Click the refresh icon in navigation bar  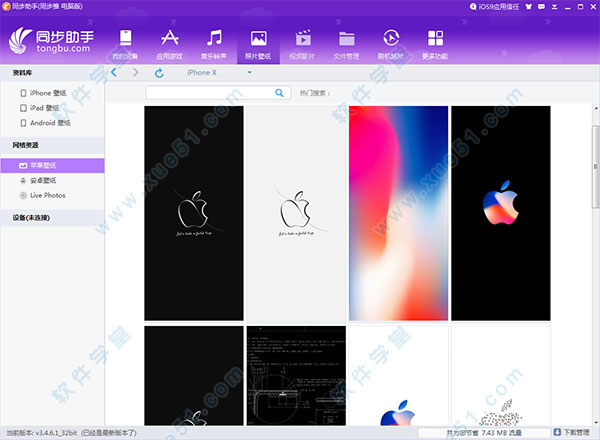click(159, 73)
